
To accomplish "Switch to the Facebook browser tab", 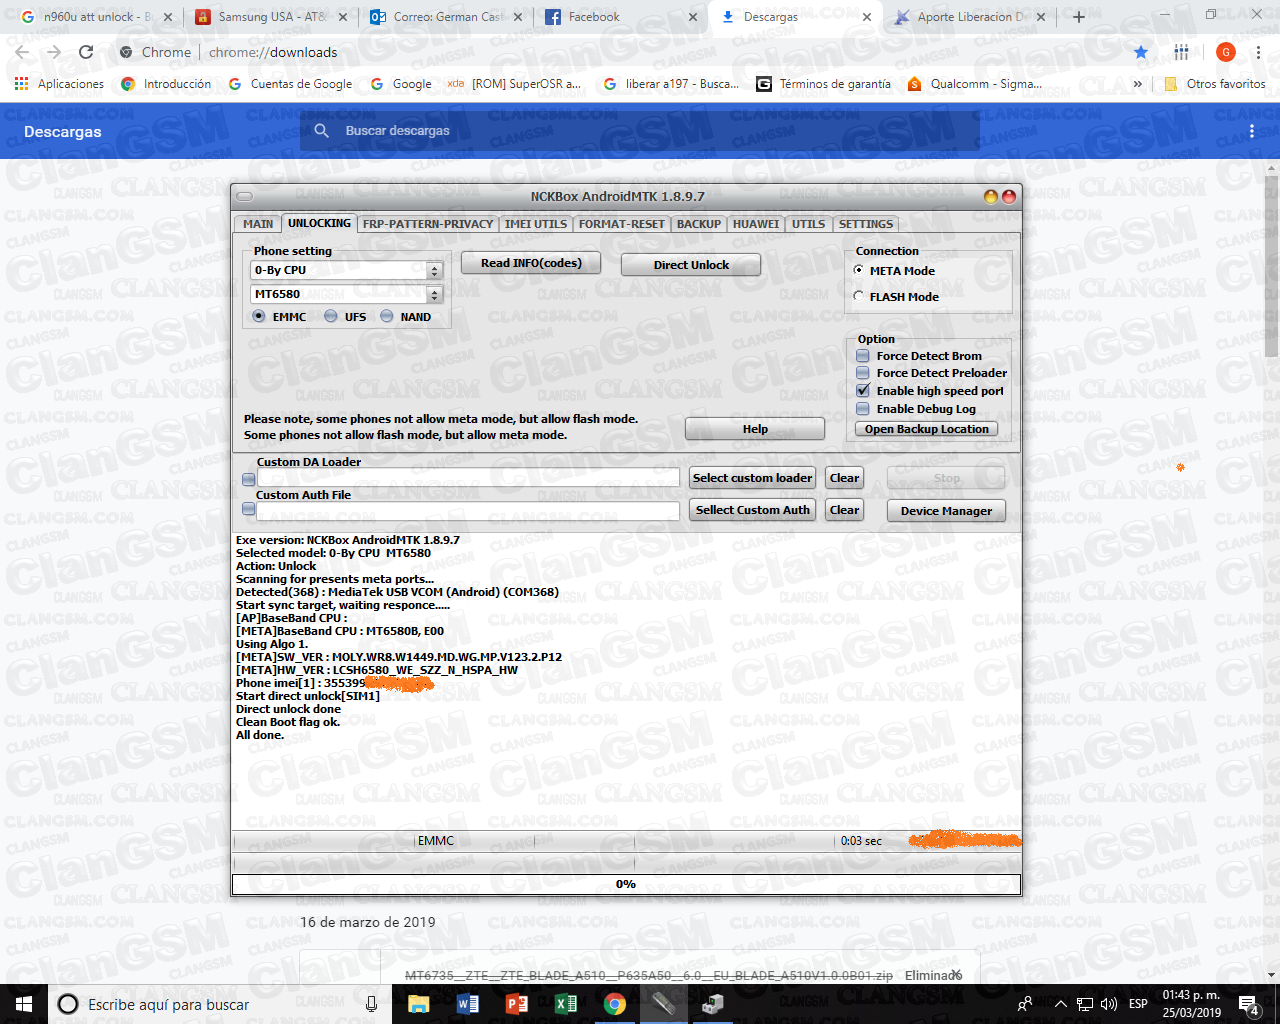I will 620,17.
